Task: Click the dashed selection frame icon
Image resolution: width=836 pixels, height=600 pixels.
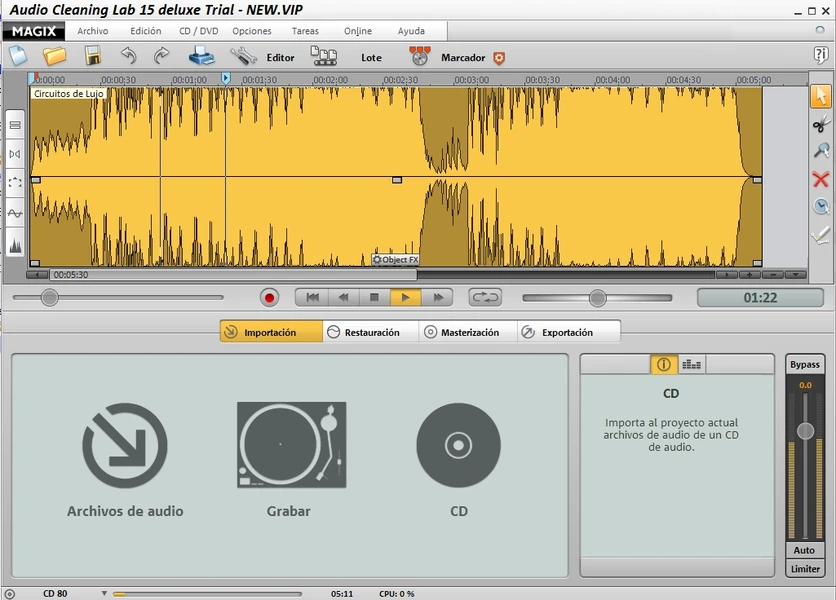Action: [15, 183]
